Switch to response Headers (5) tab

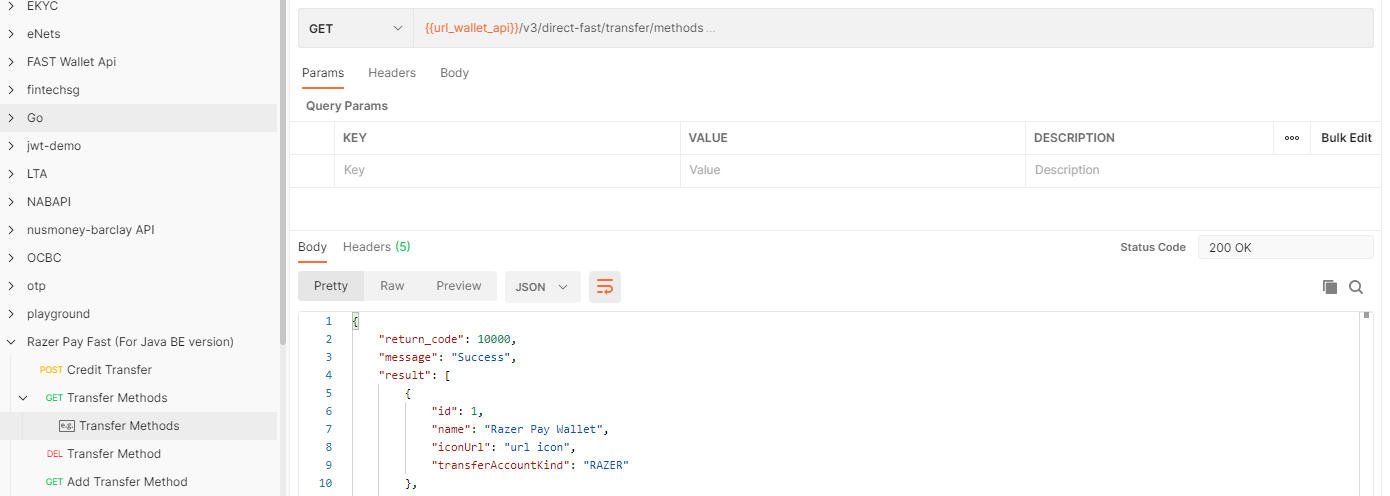coord(376,247)
